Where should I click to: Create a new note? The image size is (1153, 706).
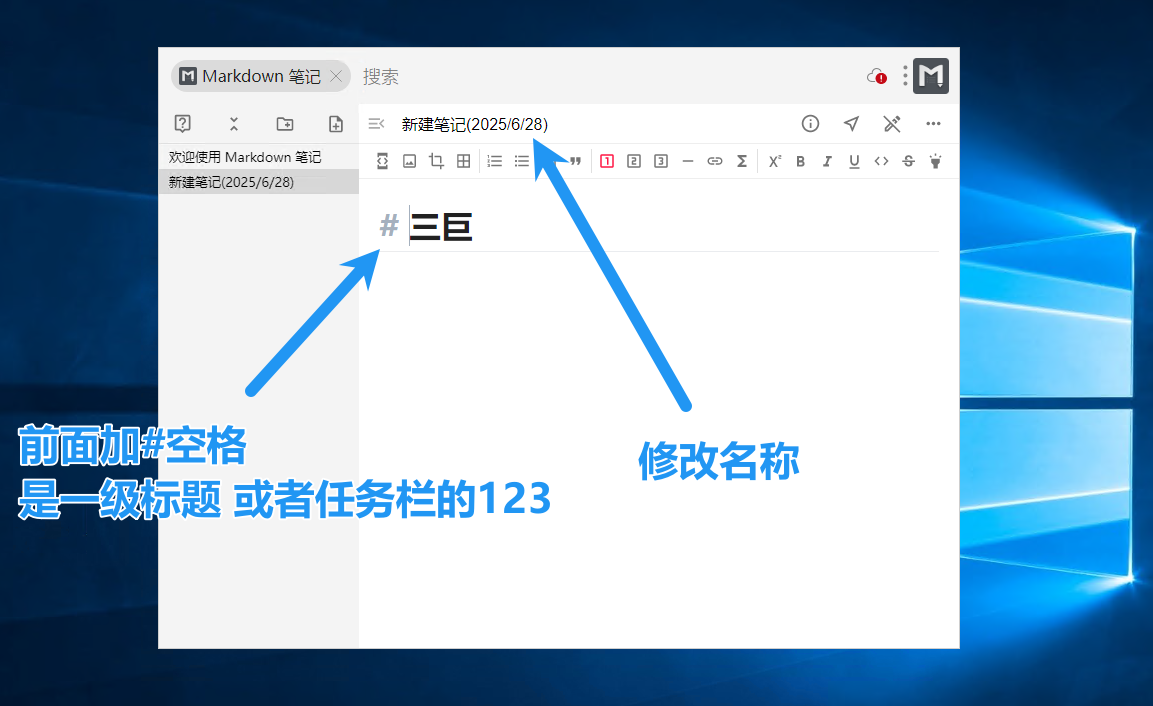pos(335,123)
